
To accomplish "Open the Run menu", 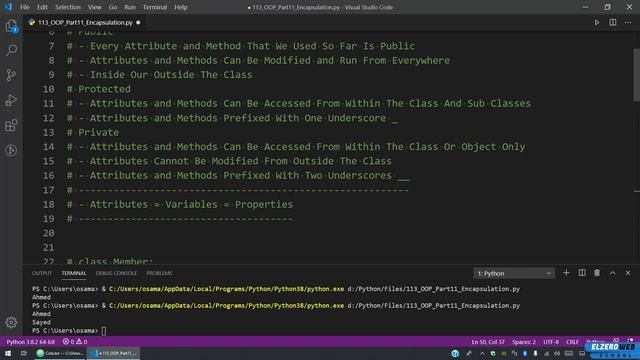I will pyautogui.click(x=130, y=7).
